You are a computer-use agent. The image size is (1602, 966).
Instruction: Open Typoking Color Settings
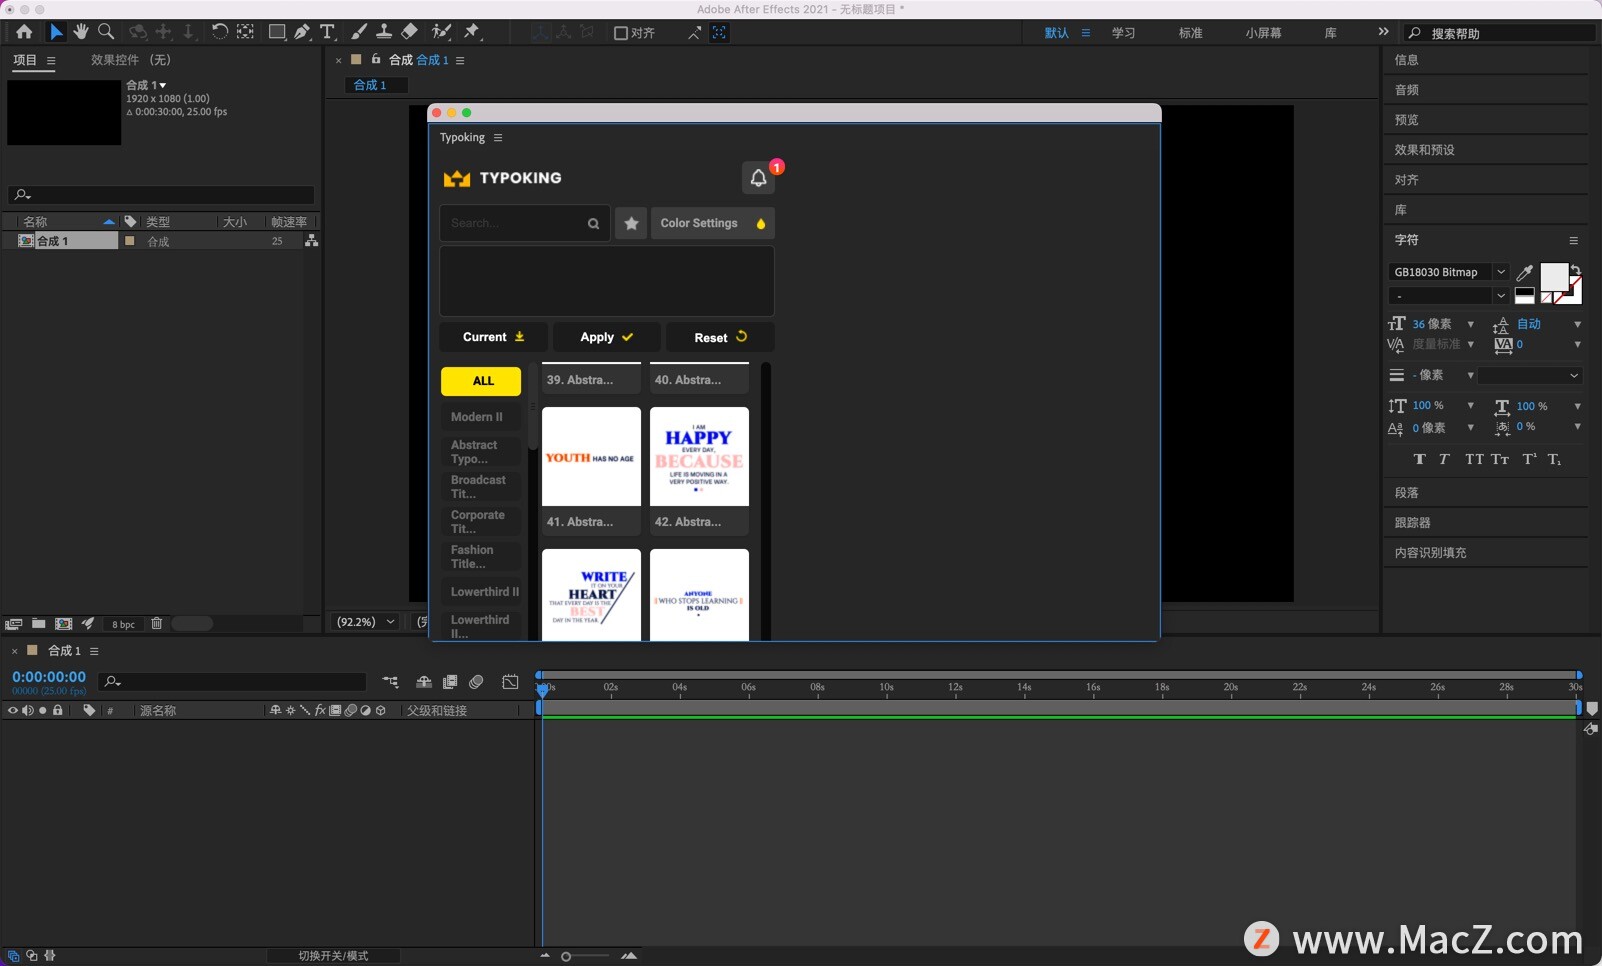point(712,223)
